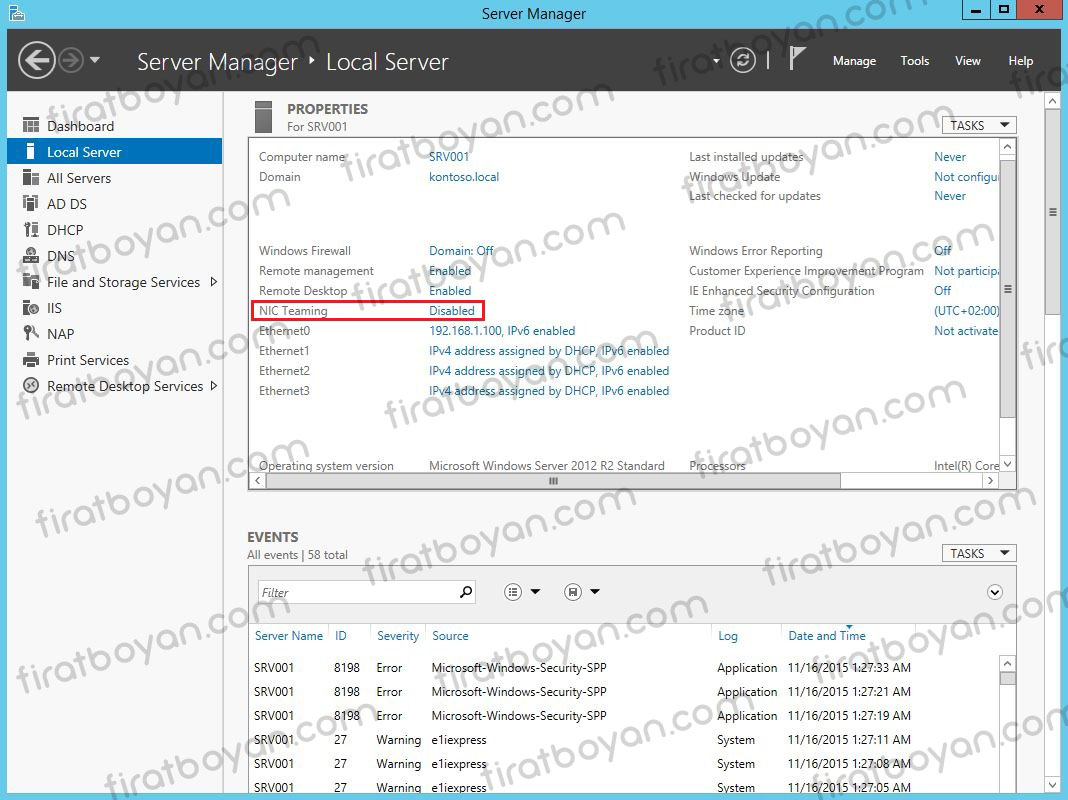
Task: Click the All Servers sidebar icon
Action: [31, 178]
